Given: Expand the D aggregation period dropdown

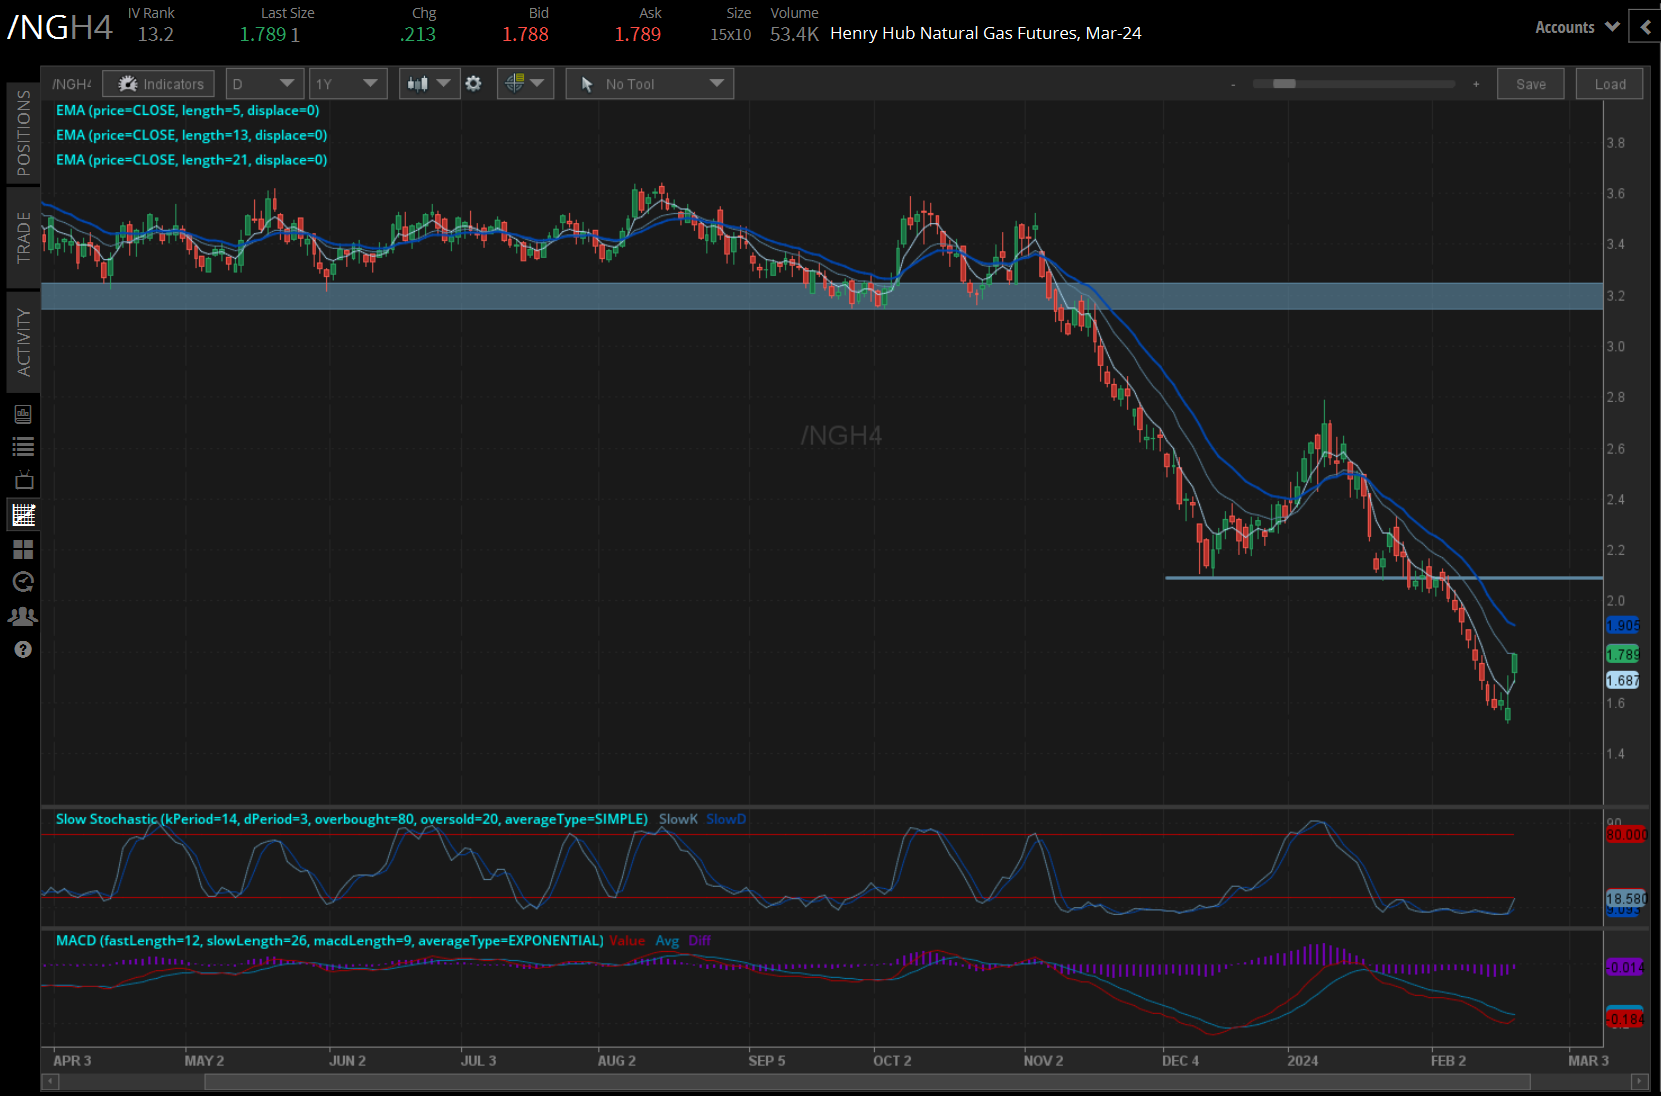Looking at the screenshot, I should [x=264, y=84].
